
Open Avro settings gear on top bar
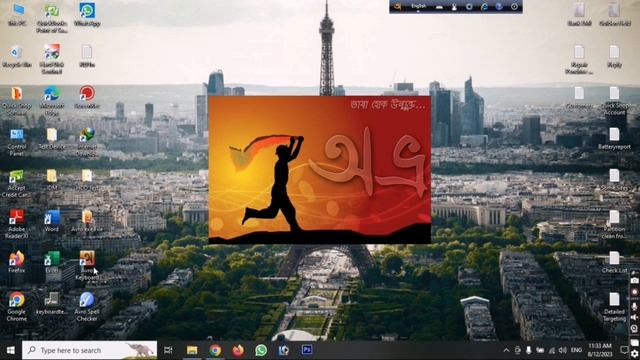point(469,7)
